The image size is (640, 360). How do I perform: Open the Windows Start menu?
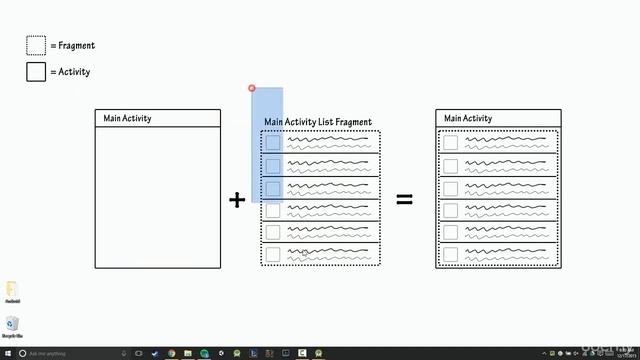click(x=7, y=353)
